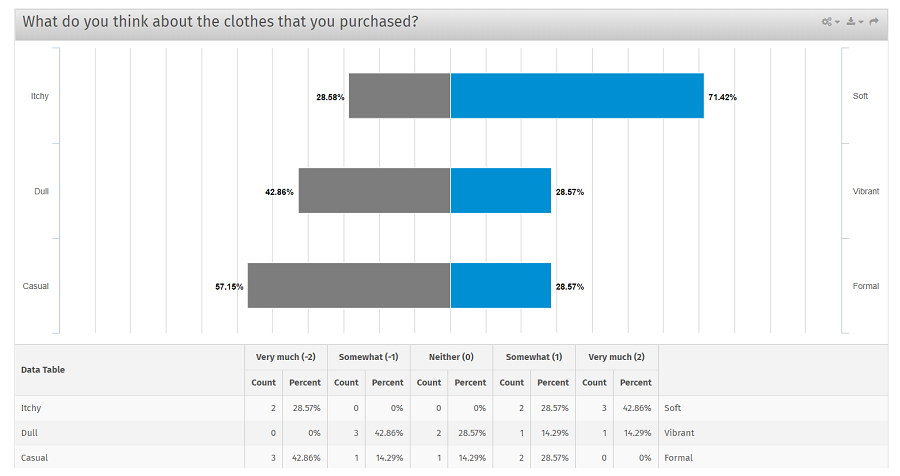Click the gray Dull bar

point(374,191)
